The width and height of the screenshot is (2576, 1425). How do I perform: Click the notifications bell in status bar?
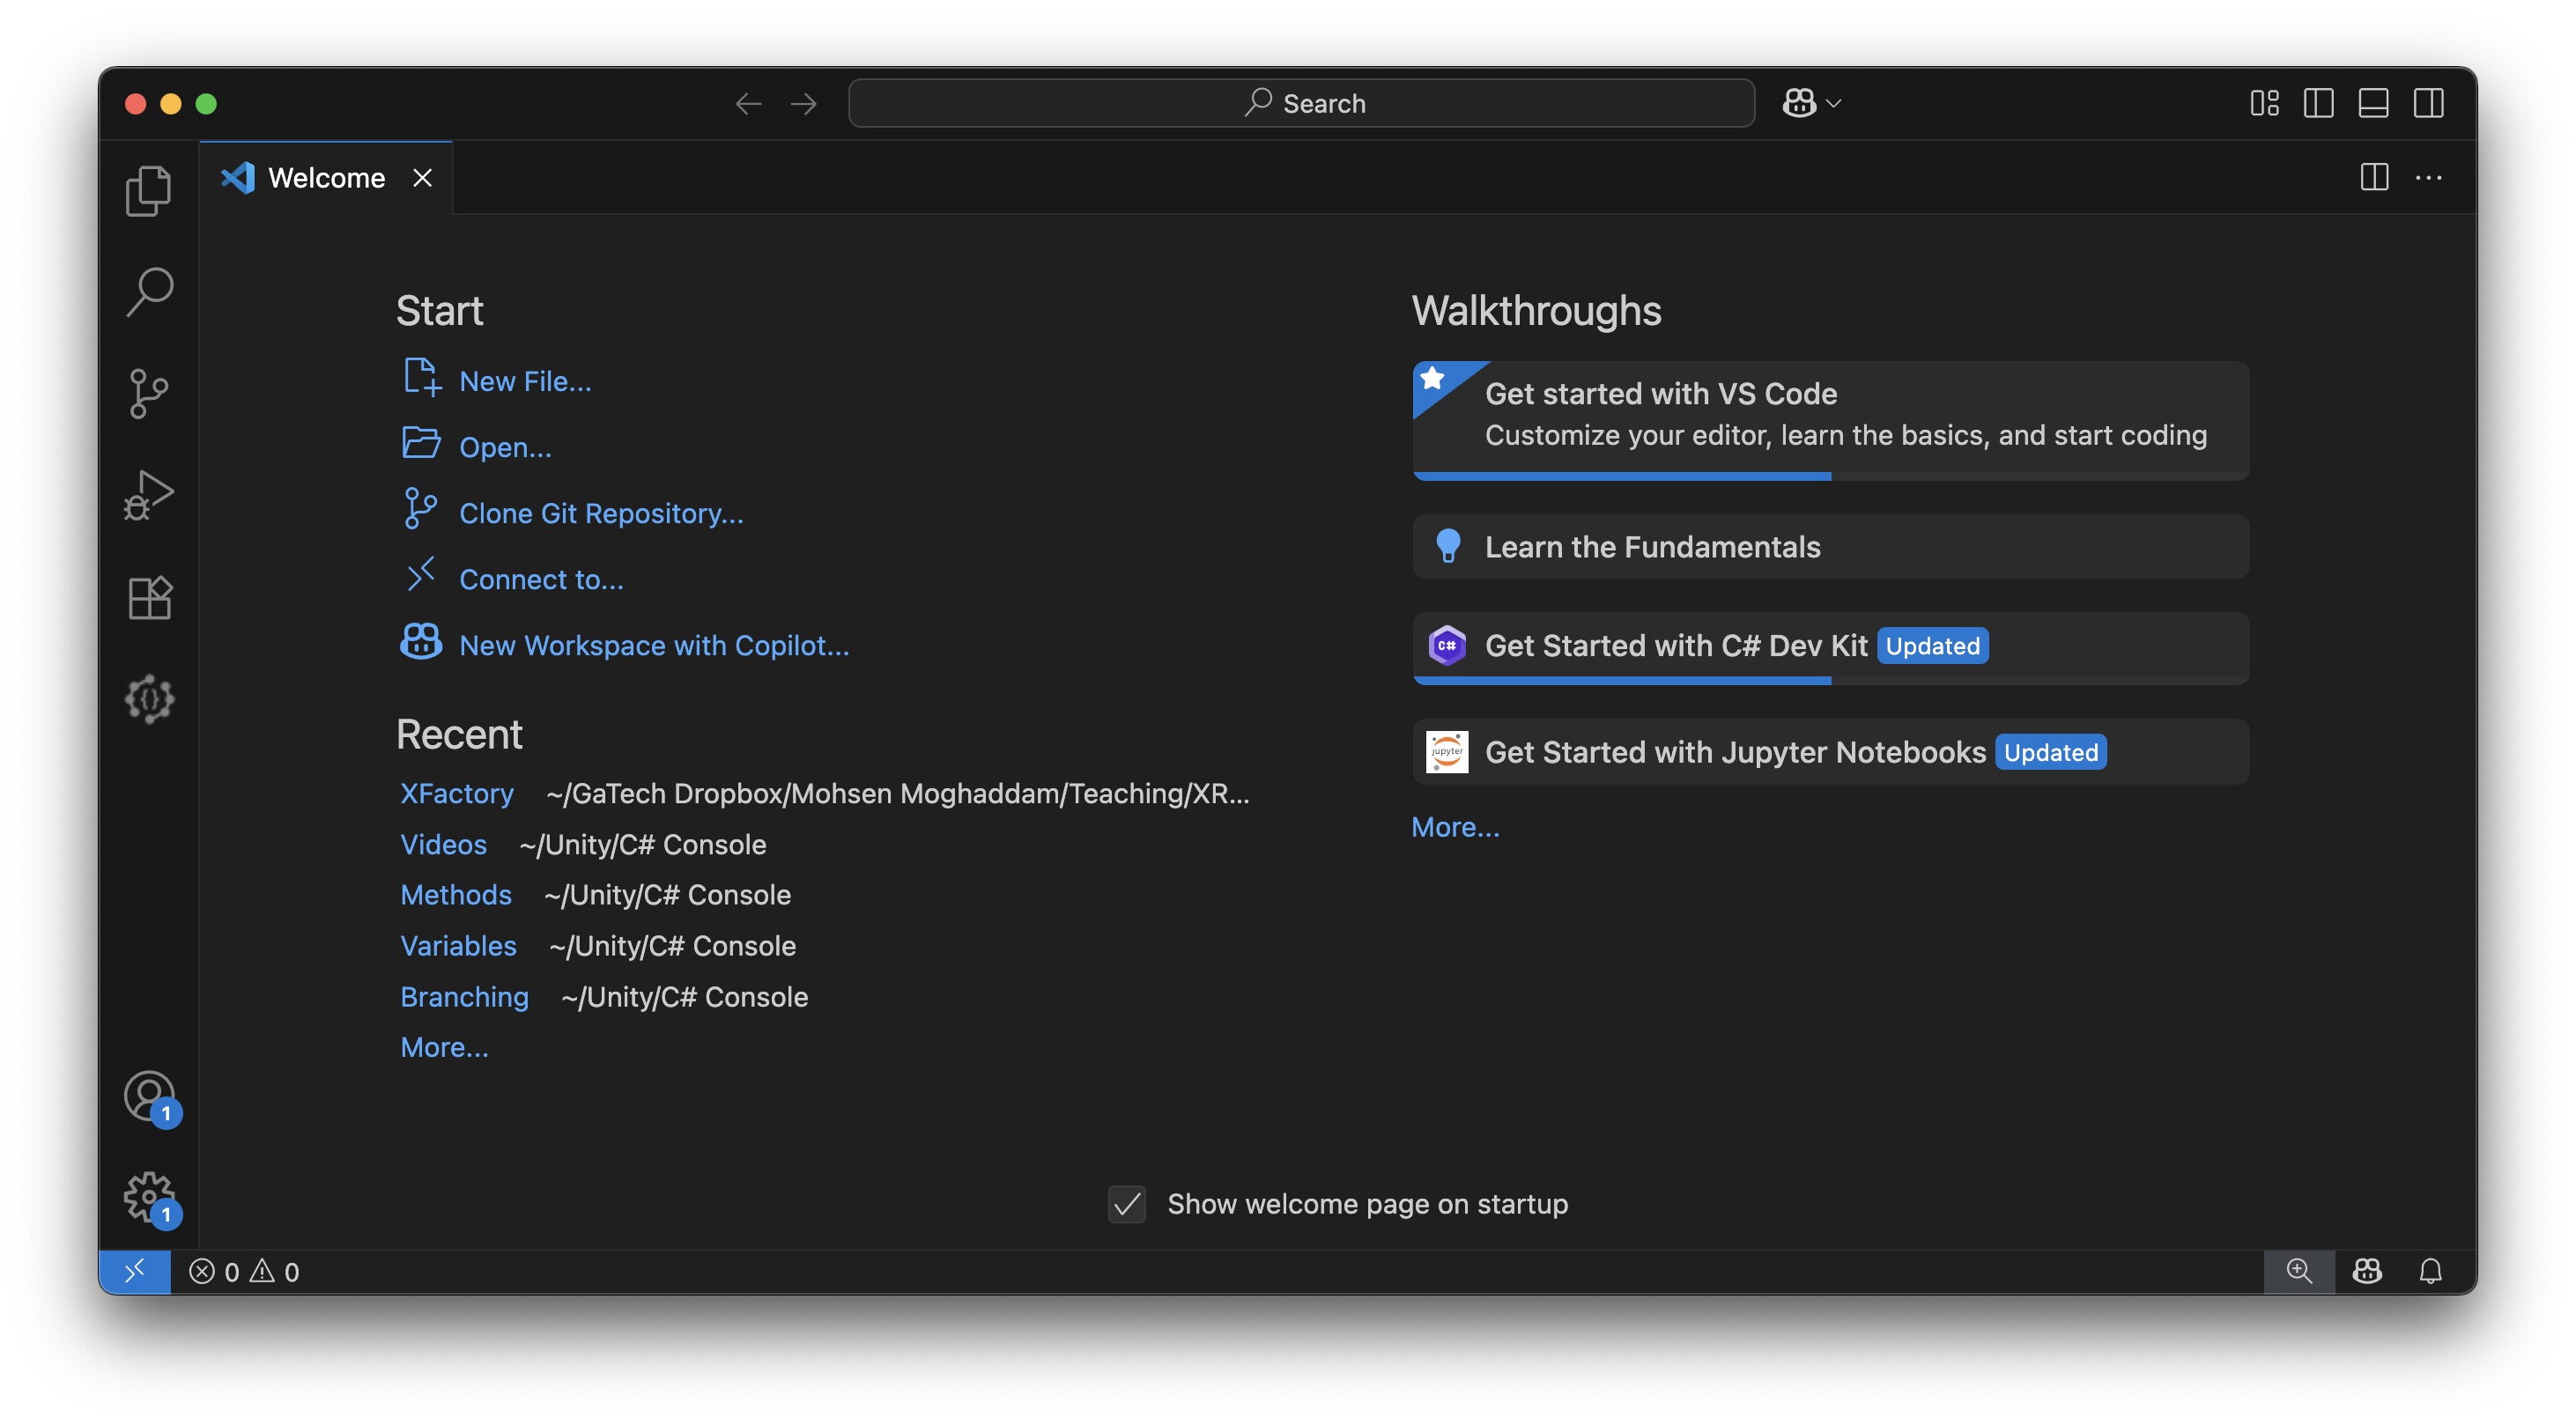point(2429,1270)
